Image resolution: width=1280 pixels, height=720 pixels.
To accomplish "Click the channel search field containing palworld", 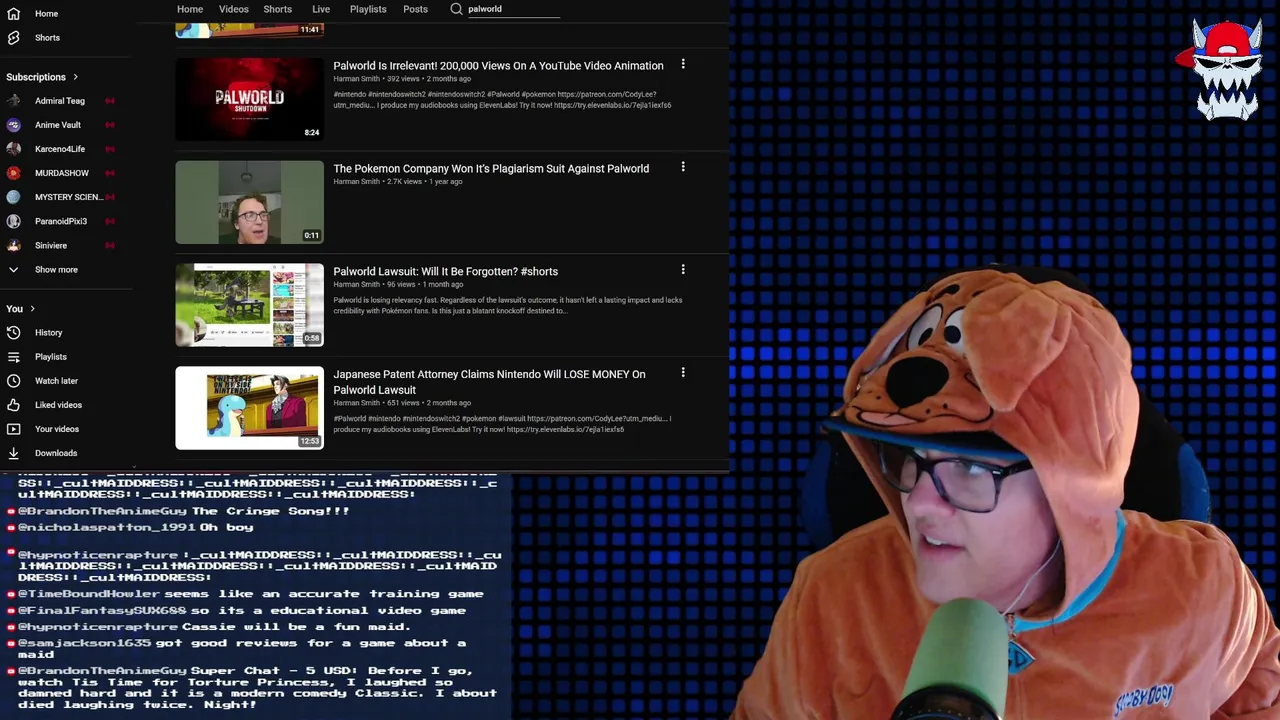I will [514, 9].
